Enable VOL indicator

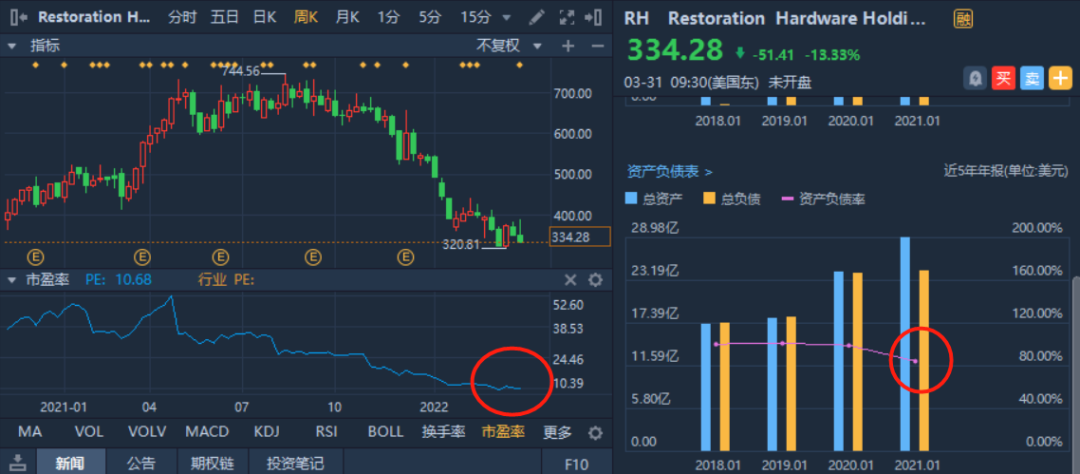[89, 432]
